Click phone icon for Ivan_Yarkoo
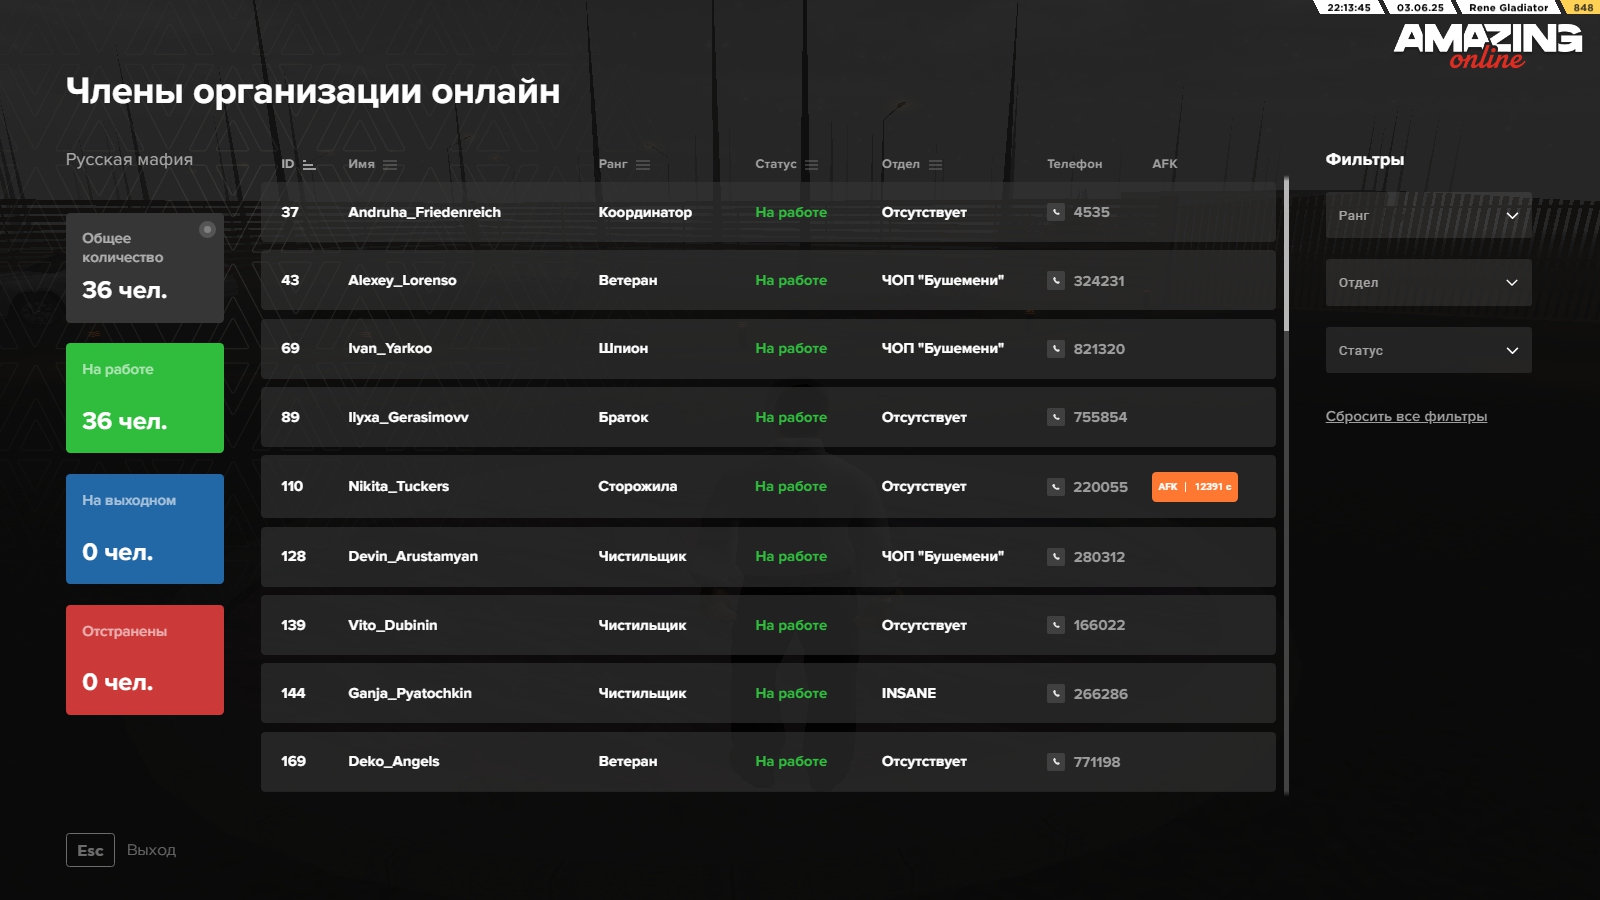The height and width of the screenshot is (900, 1600). (1056, 348)
